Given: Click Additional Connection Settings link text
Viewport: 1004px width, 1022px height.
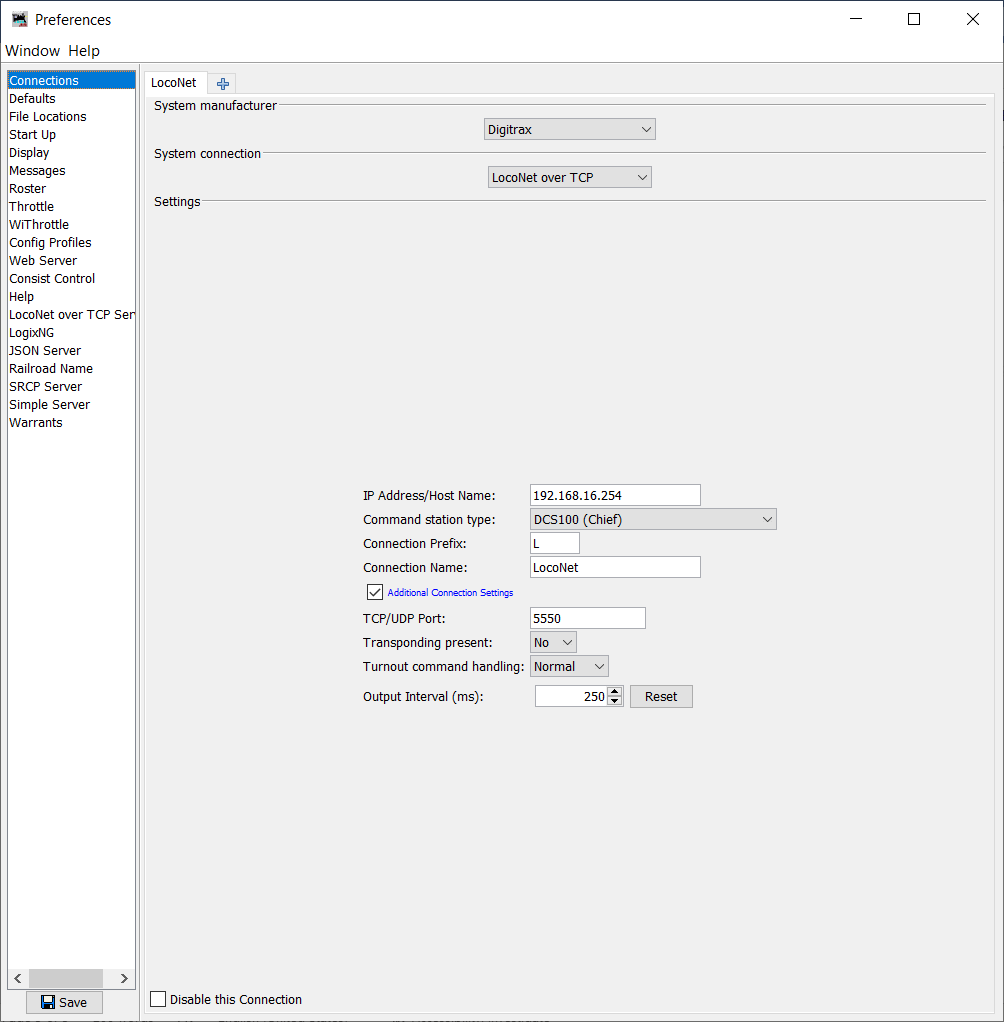Looking at the screenshot, I should pos(450,592).
